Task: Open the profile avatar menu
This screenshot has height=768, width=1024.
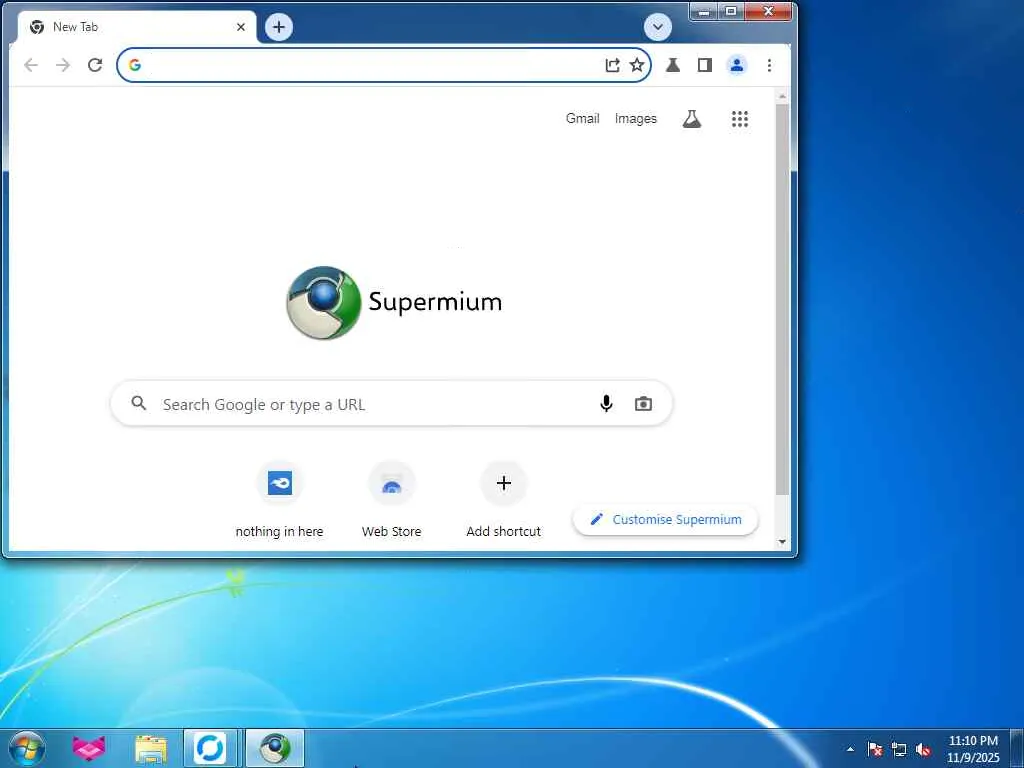Action: click(x=737, y=65)
